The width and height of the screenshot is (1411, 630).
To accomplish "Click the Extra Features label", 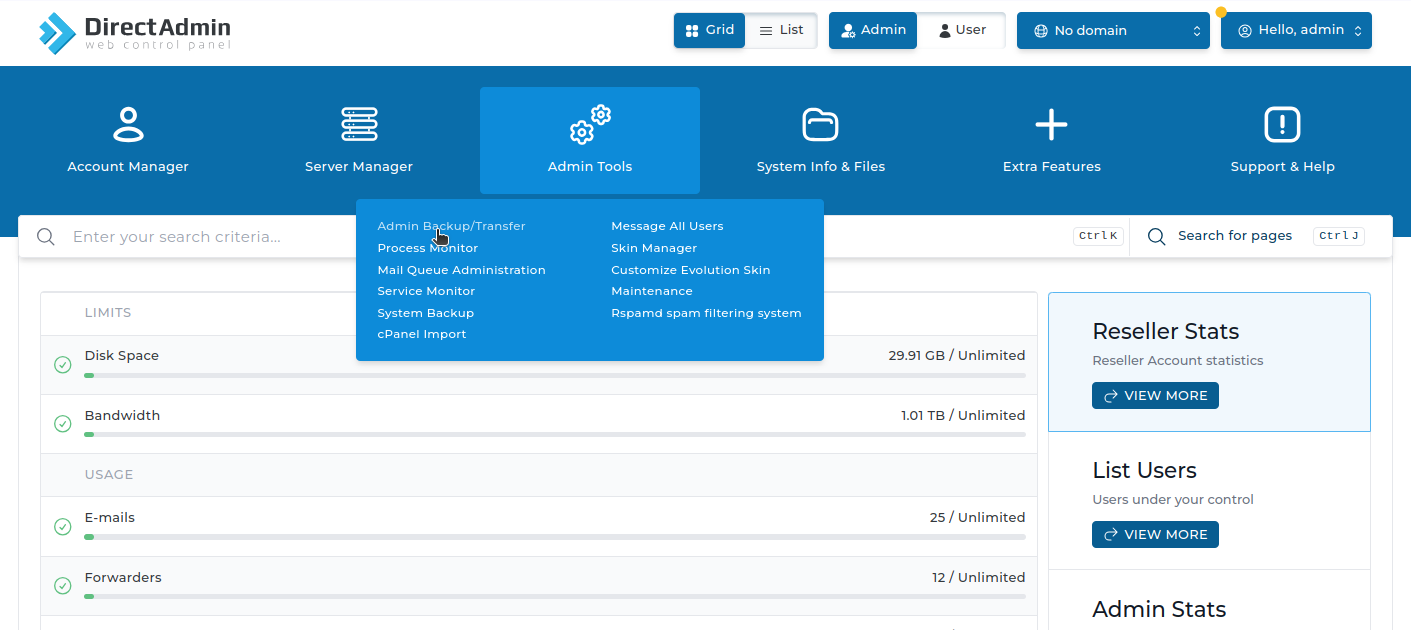I will click(x=1052, y=167).
